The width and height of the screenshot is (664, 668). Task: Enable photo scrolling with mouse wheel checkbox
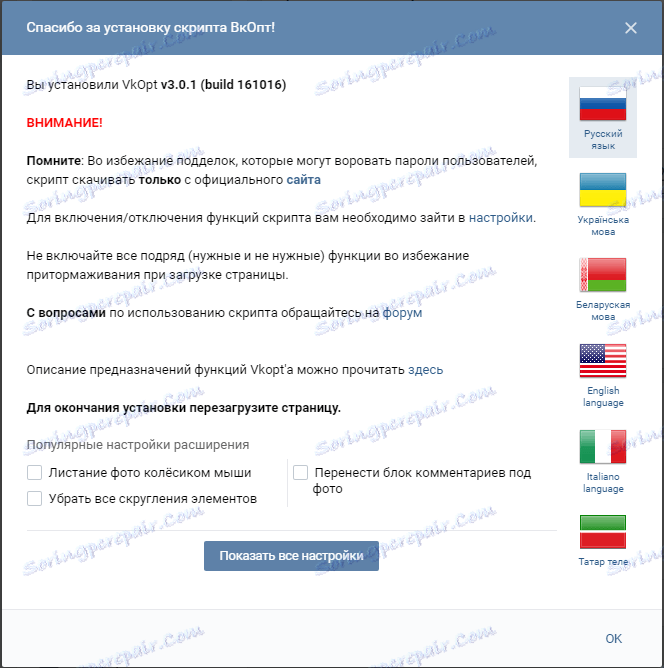pos(34,472)
